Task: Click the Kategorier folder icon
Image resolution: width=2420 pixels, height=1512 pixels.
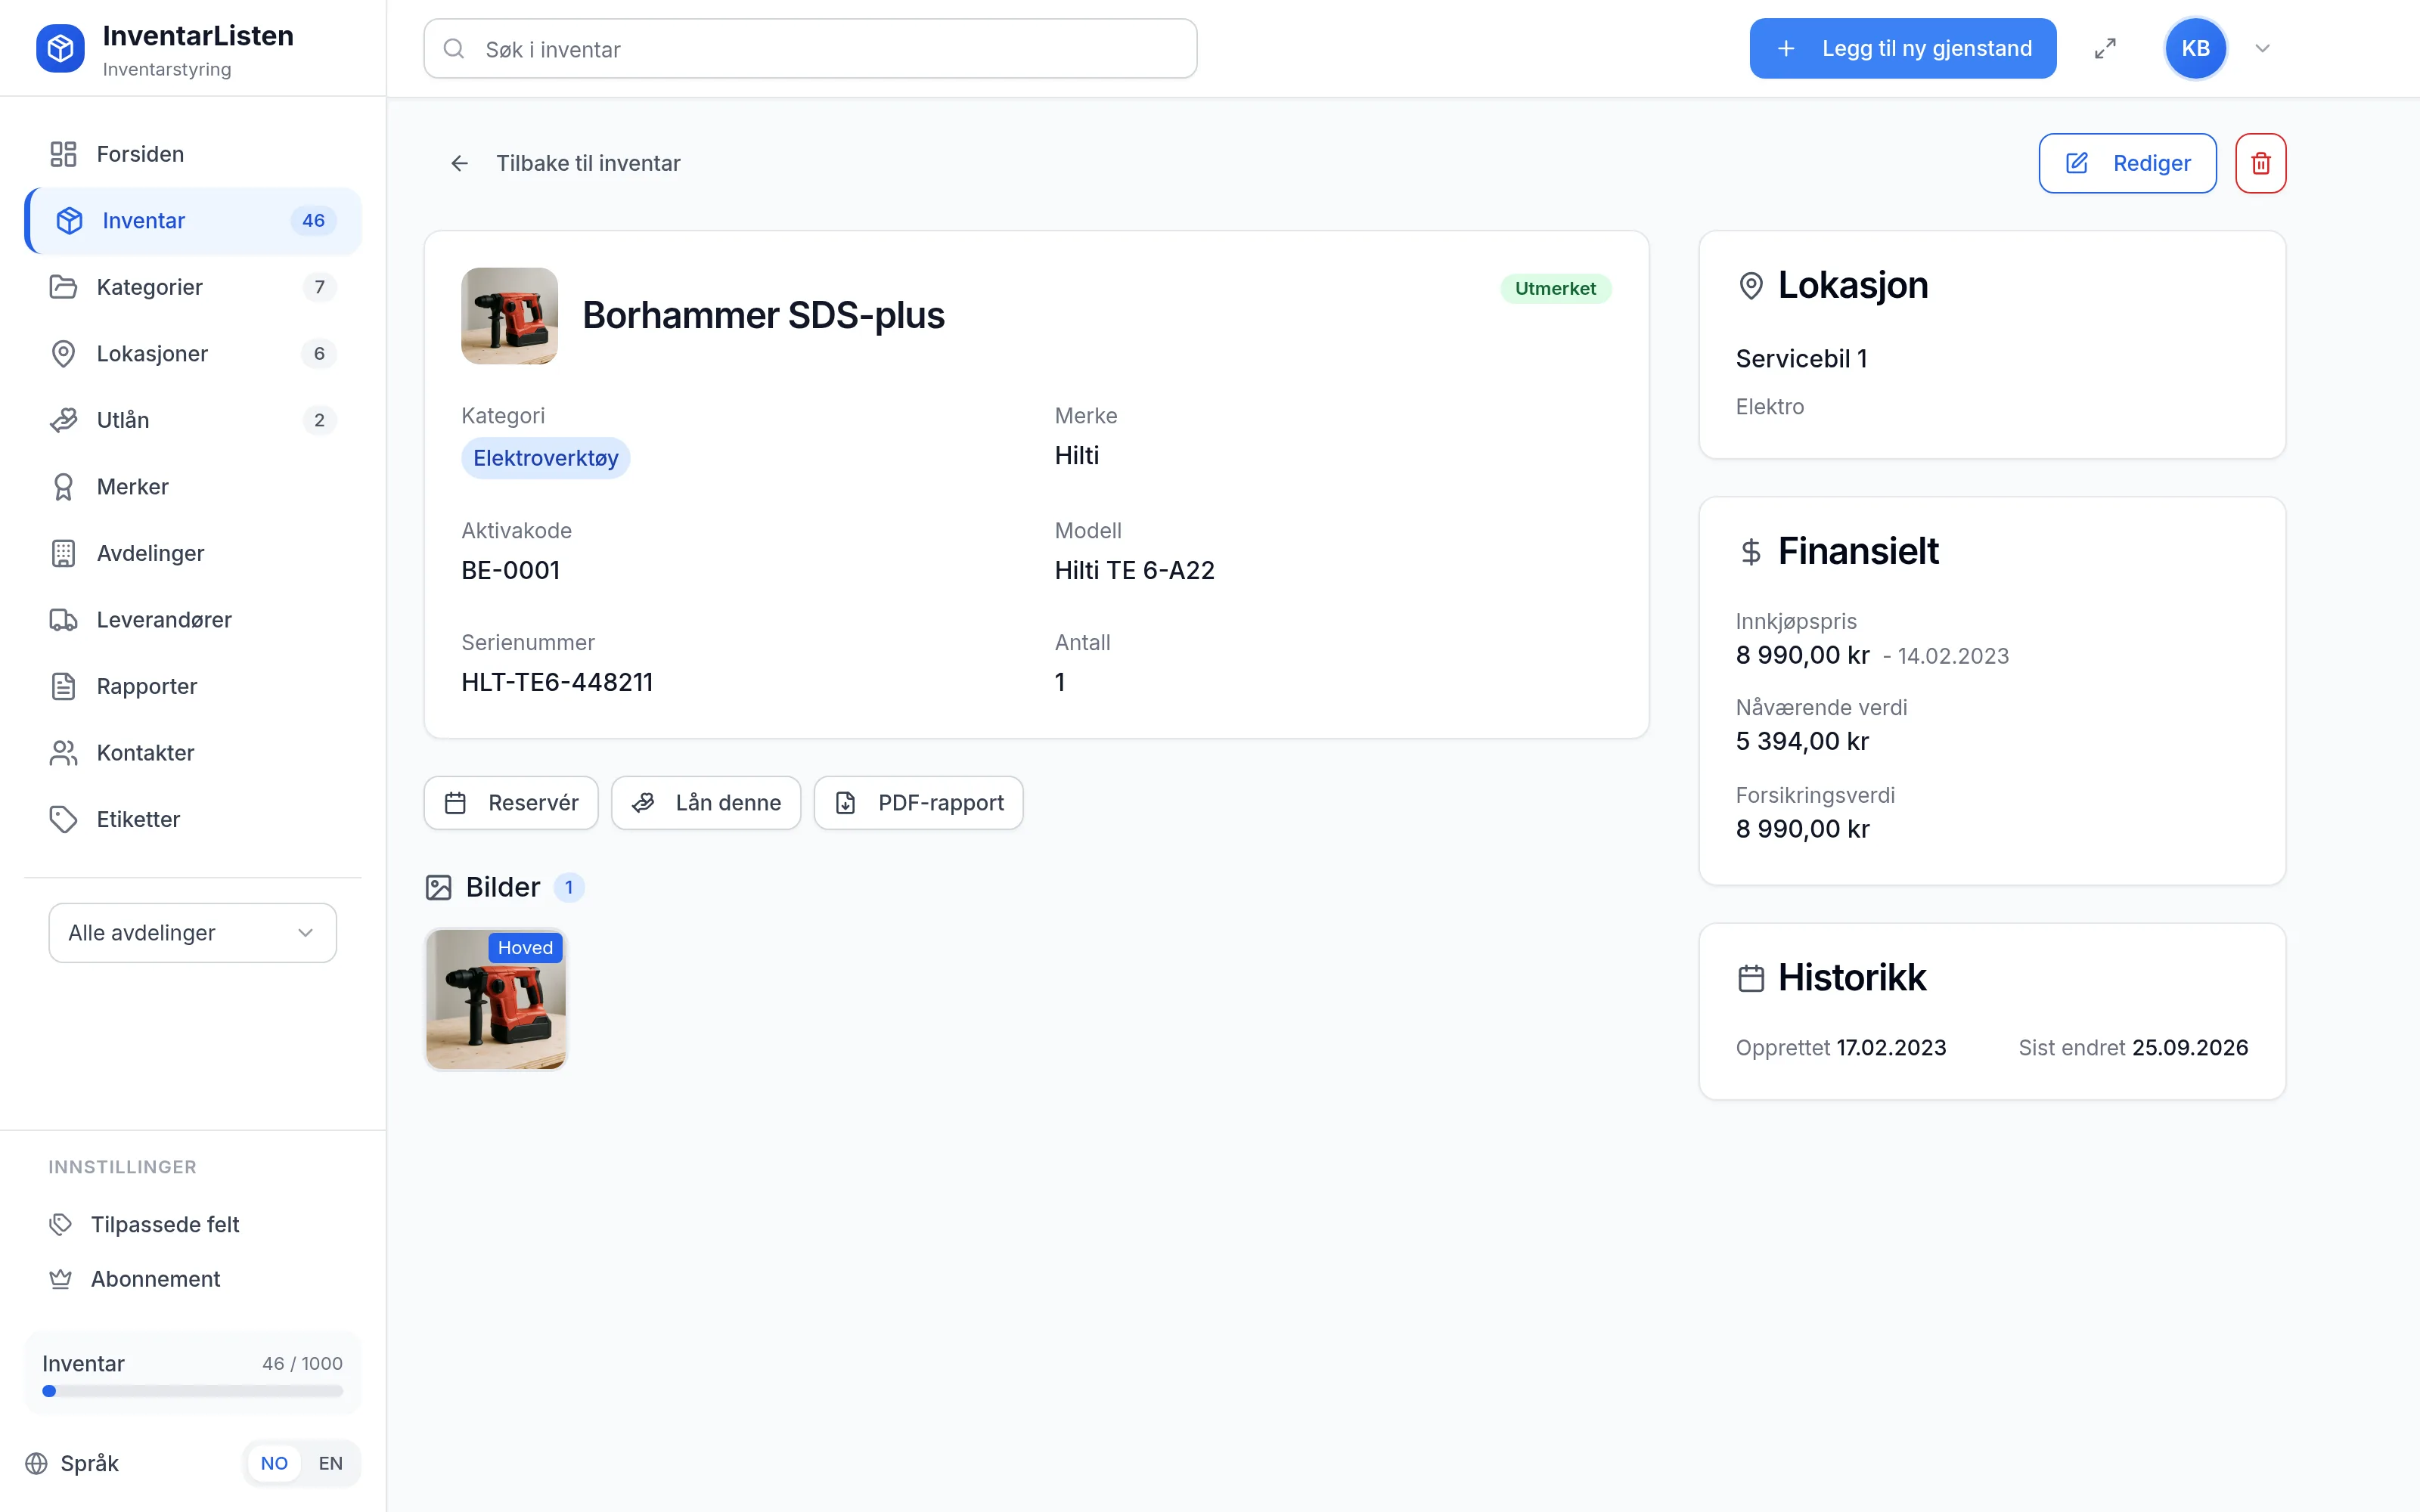Action: coord(63,287)
